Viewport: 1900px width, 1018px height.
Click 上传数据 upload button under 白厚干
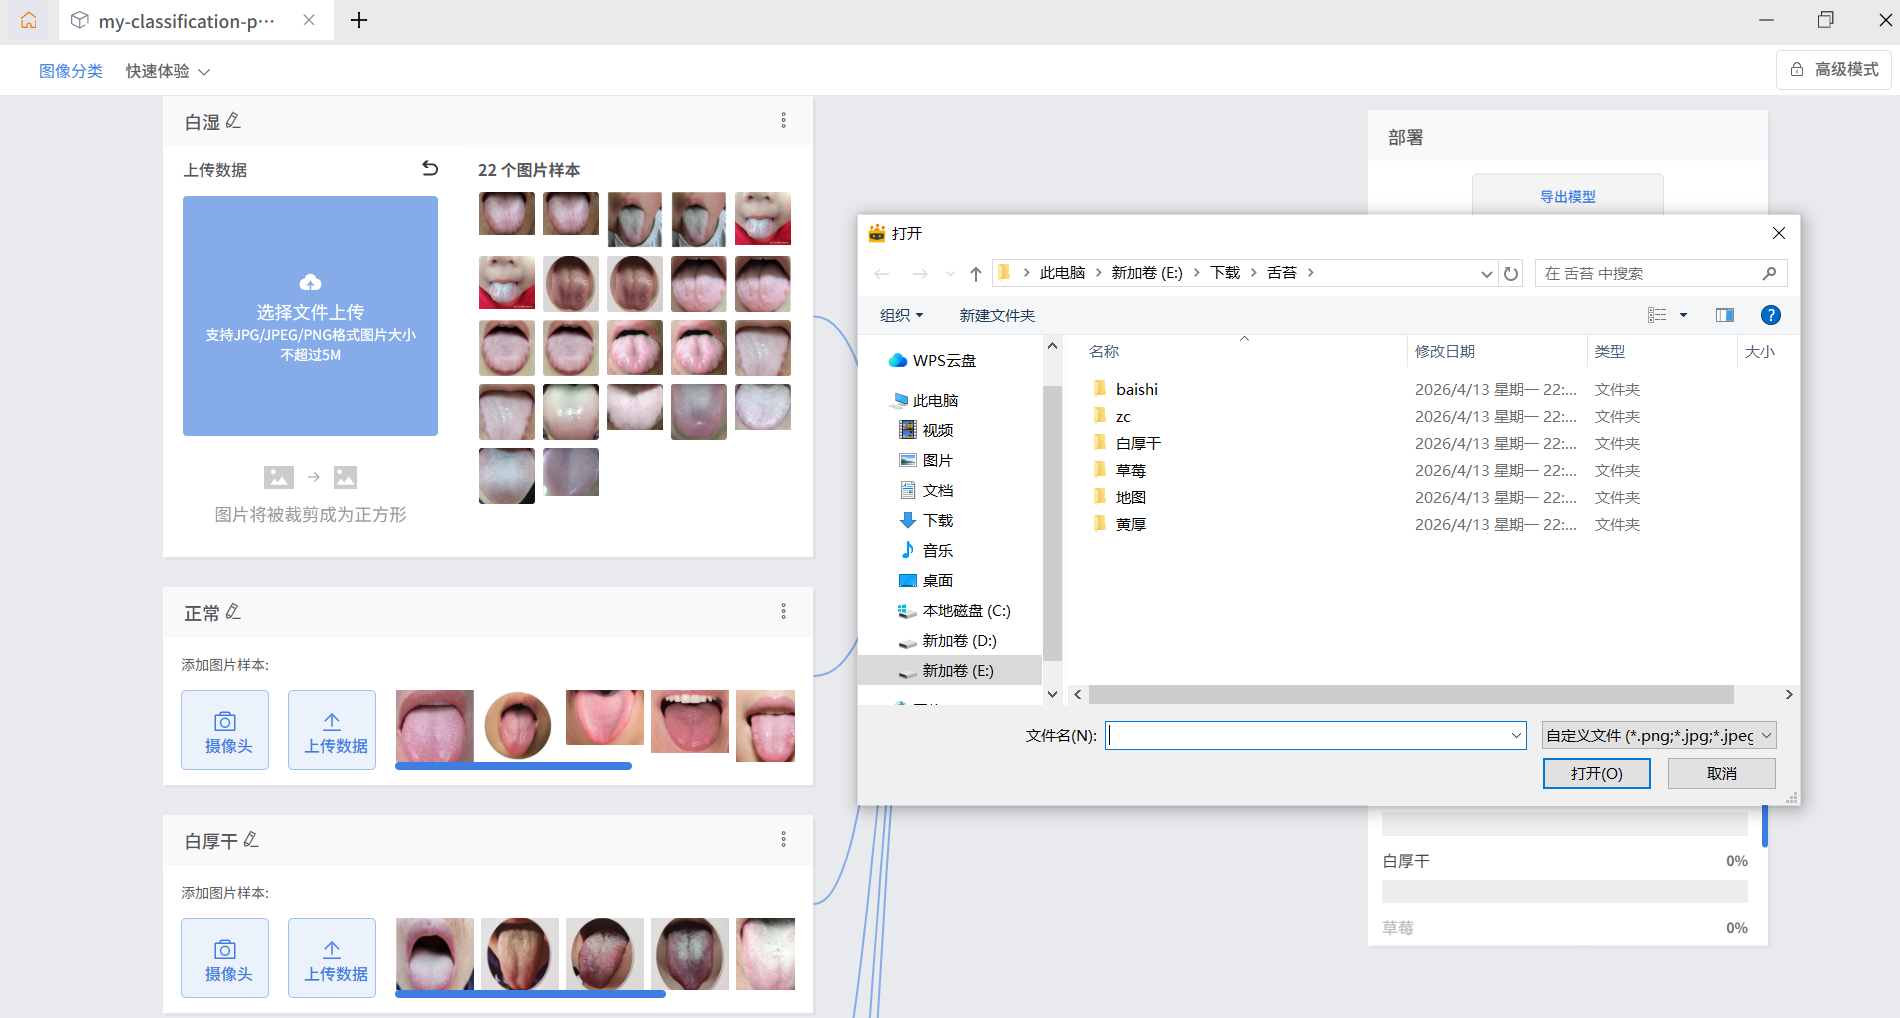332,958
